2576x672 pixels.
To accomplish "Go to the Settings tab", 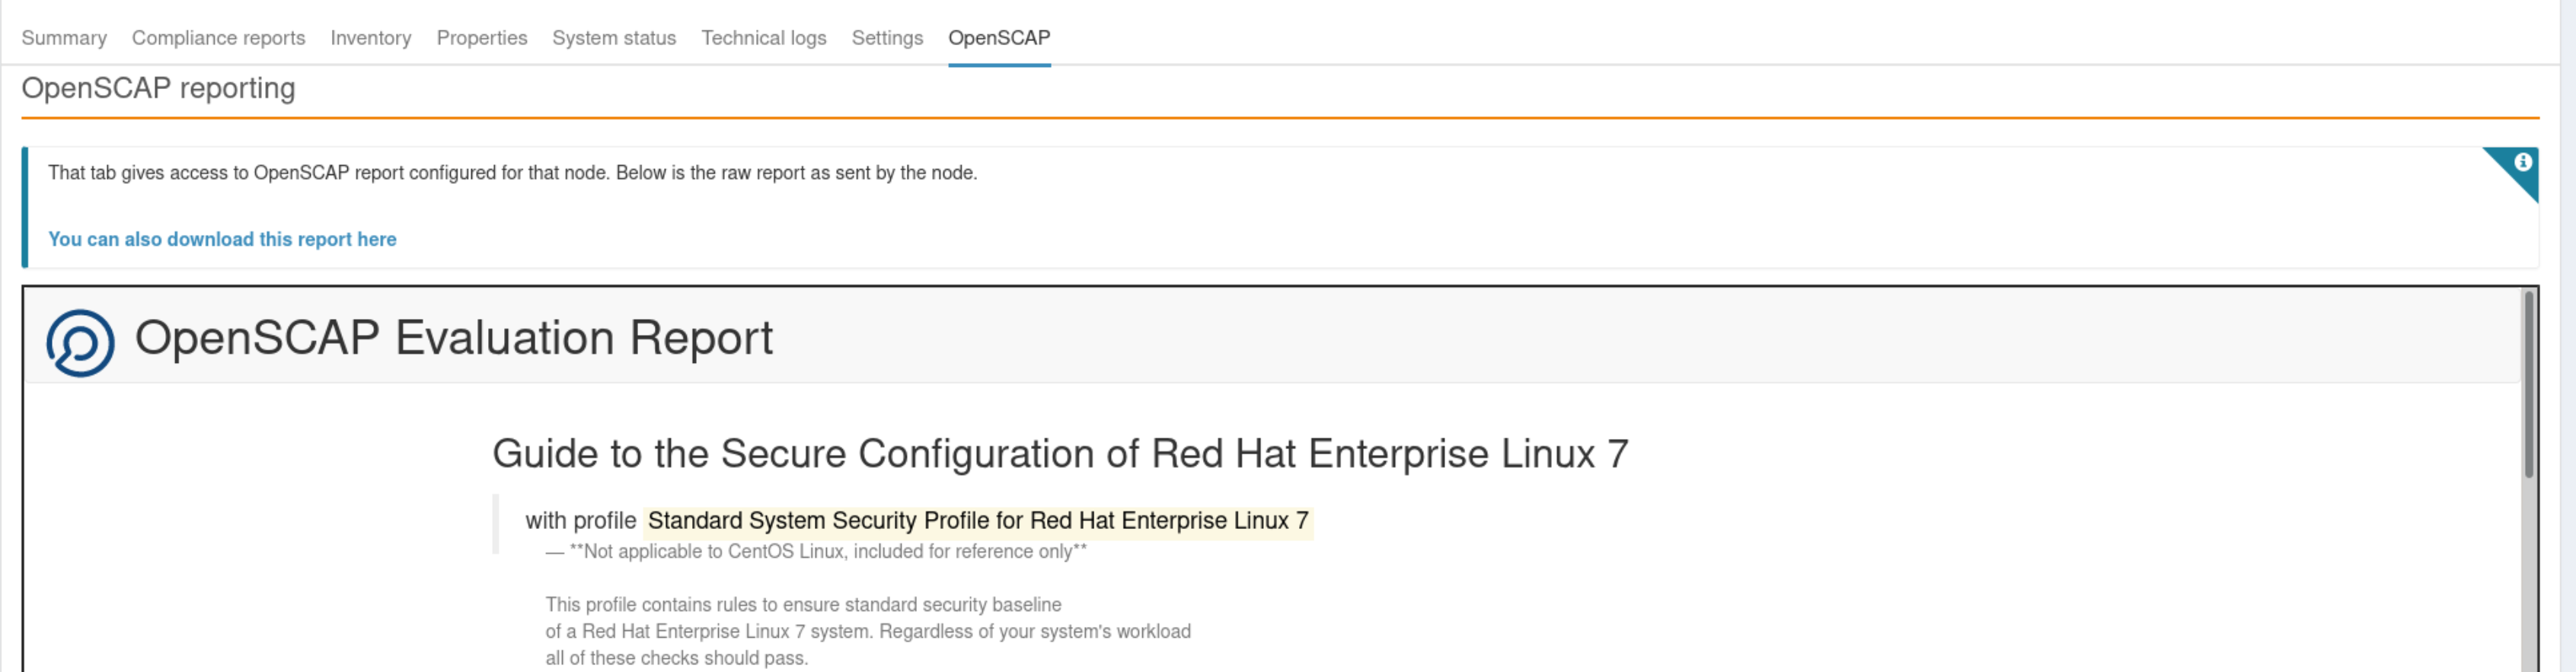I will tap(887, 38).
